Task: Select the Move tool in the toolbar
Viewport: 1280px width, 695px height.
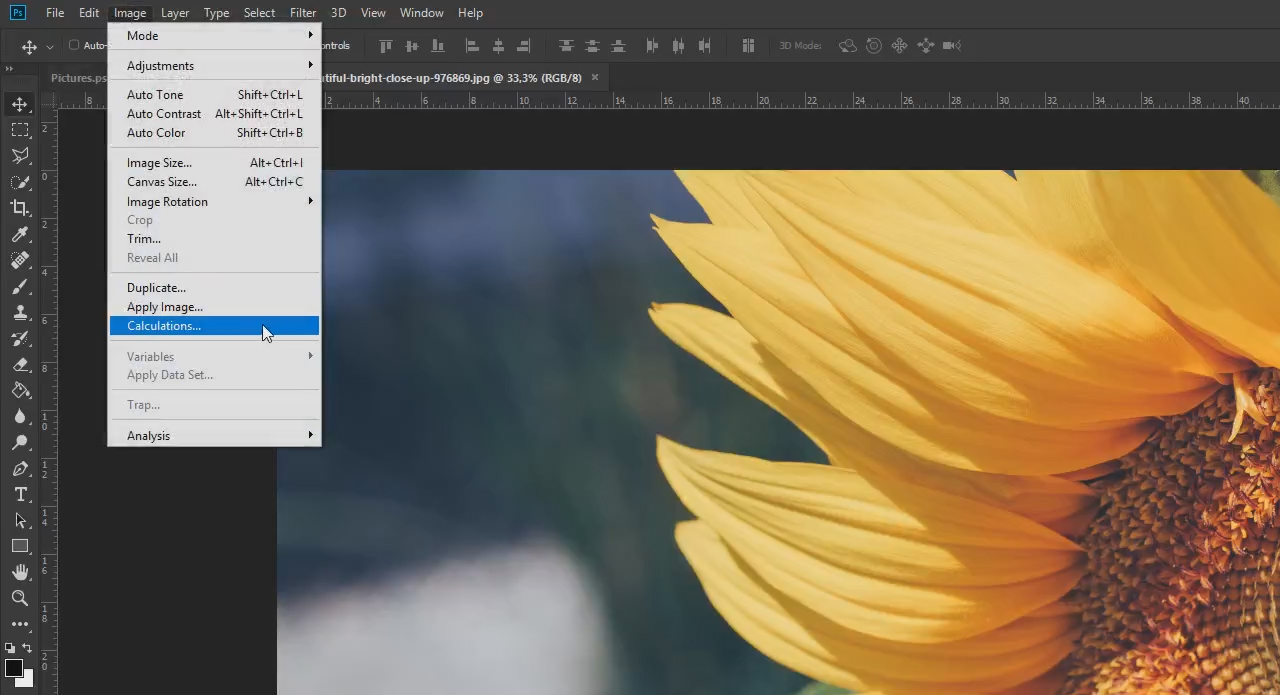Action: click(20, 104)
